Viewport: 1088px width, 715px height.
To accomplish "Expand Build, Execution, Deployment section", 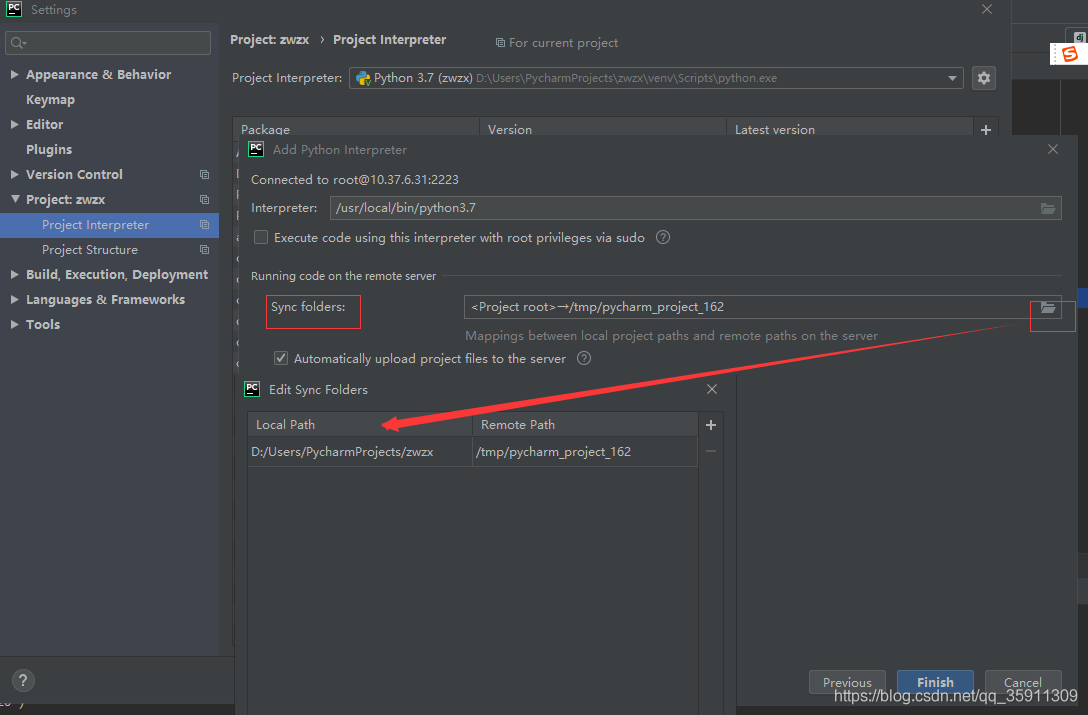I will click(15, 274).
